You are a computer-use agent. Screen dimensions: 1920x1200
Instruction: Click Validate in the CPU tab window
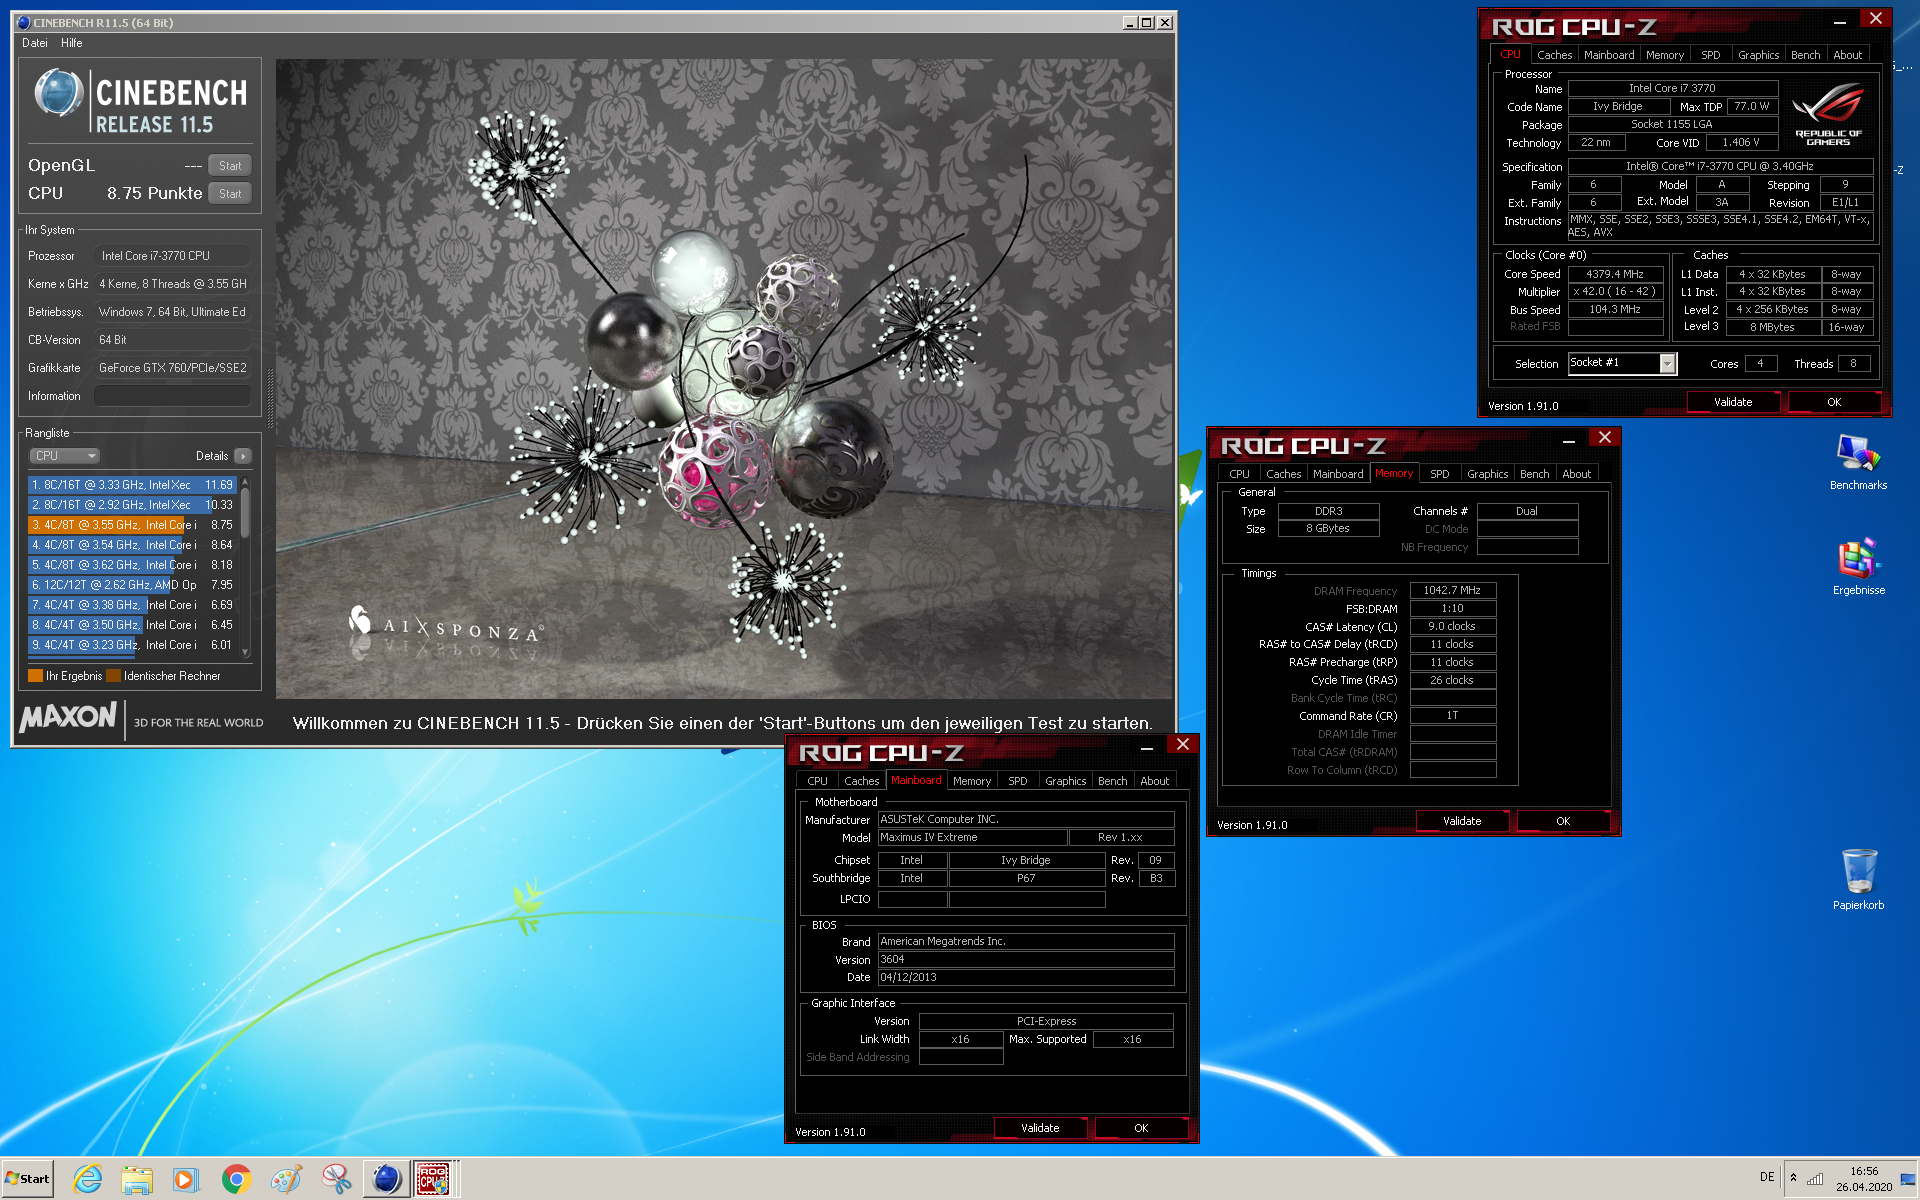(x=1733, y=402)
